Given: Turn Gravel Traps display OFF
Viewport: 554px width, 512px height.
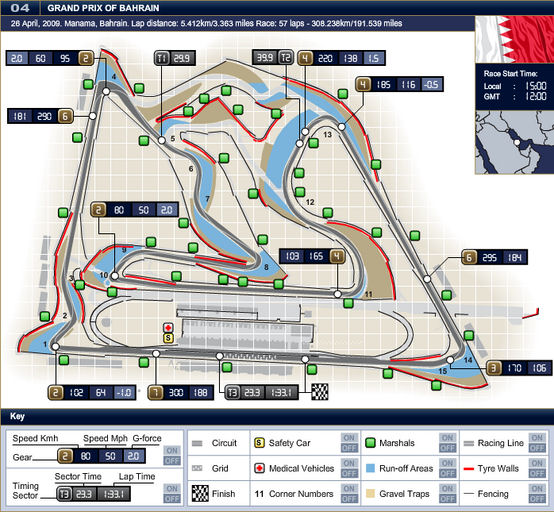Looking at the screenshot, I should [447, 499].
